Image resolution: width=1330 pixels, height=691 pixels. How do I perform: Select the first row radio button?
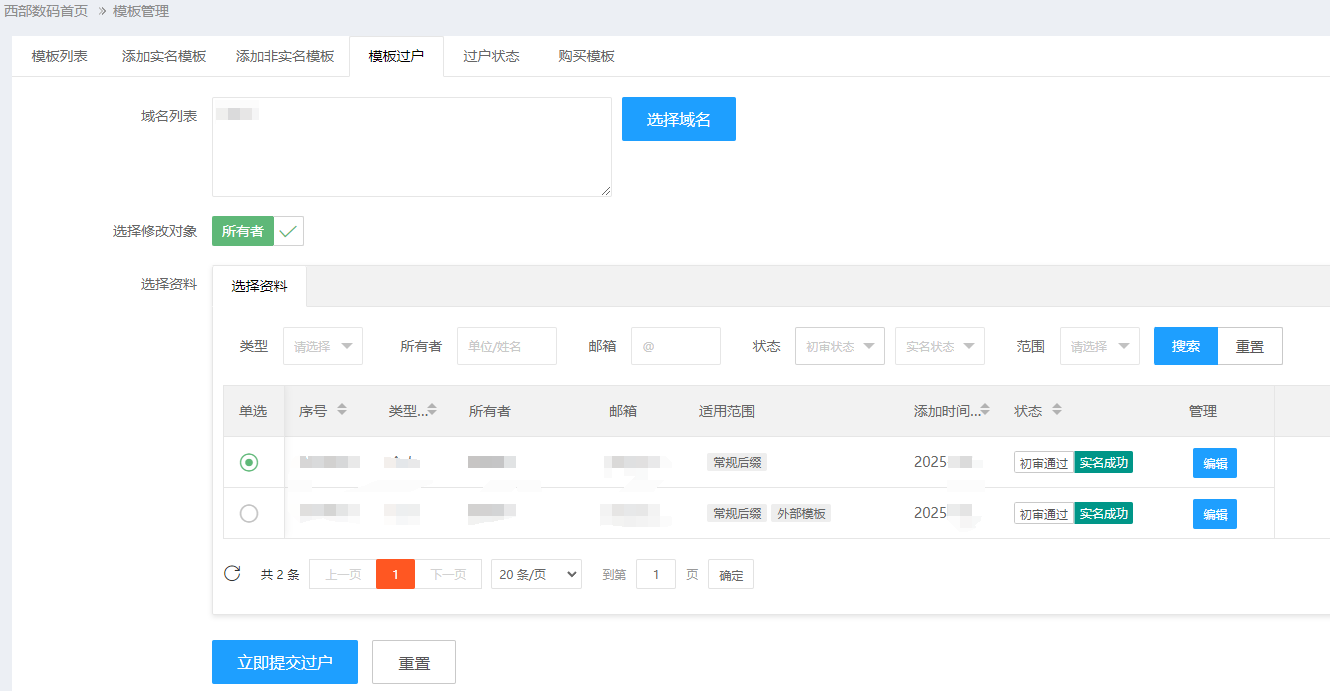click(x=249, y=462)
